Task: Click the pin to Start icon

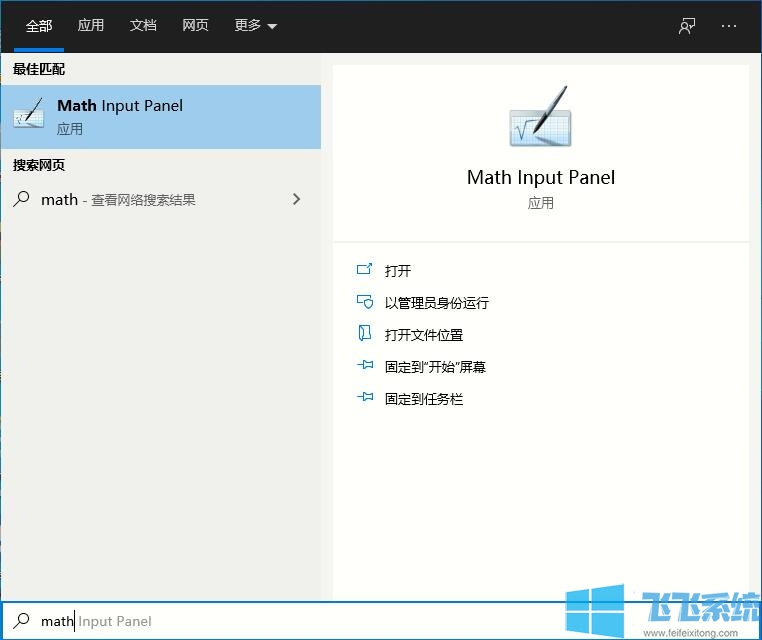Action: pos(365,365)
